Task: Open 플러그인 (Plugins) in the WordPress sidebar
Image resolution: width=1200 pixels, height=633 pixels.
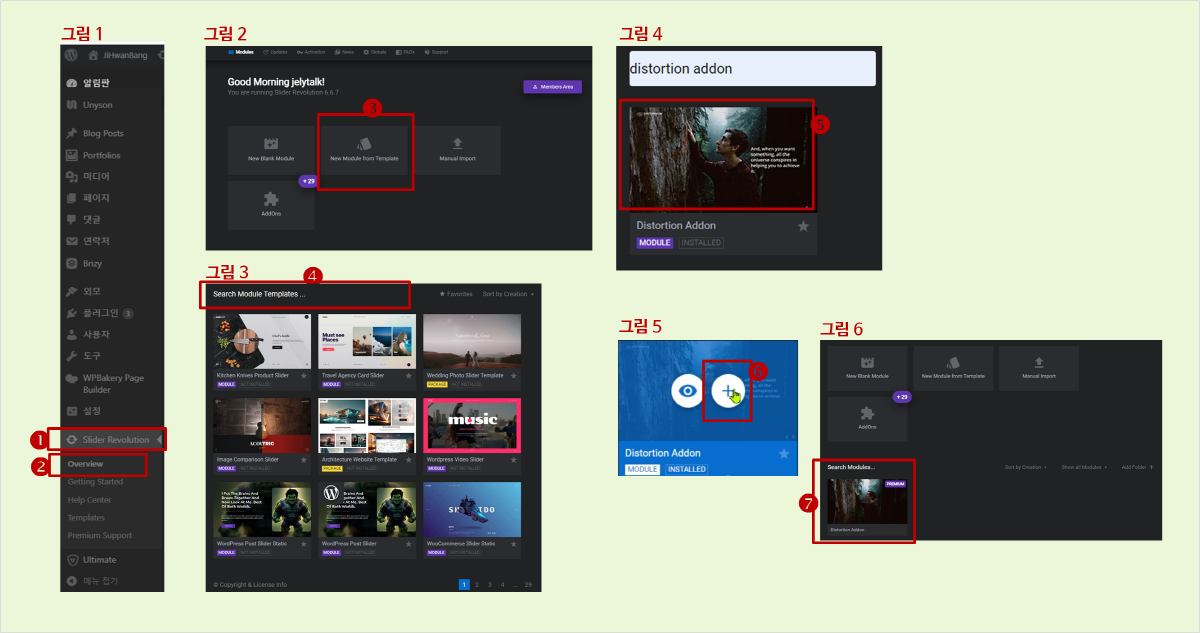Action: 100,313
